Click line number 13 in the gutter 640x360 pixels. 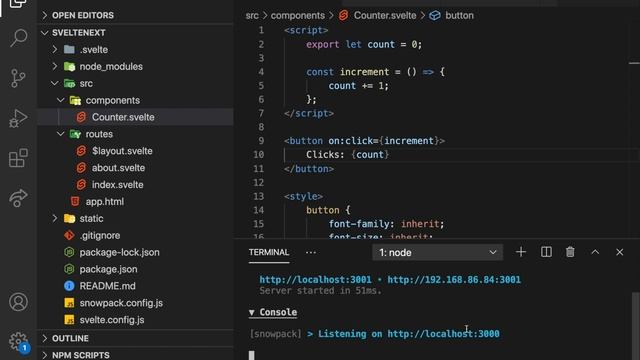coord(258,196)
